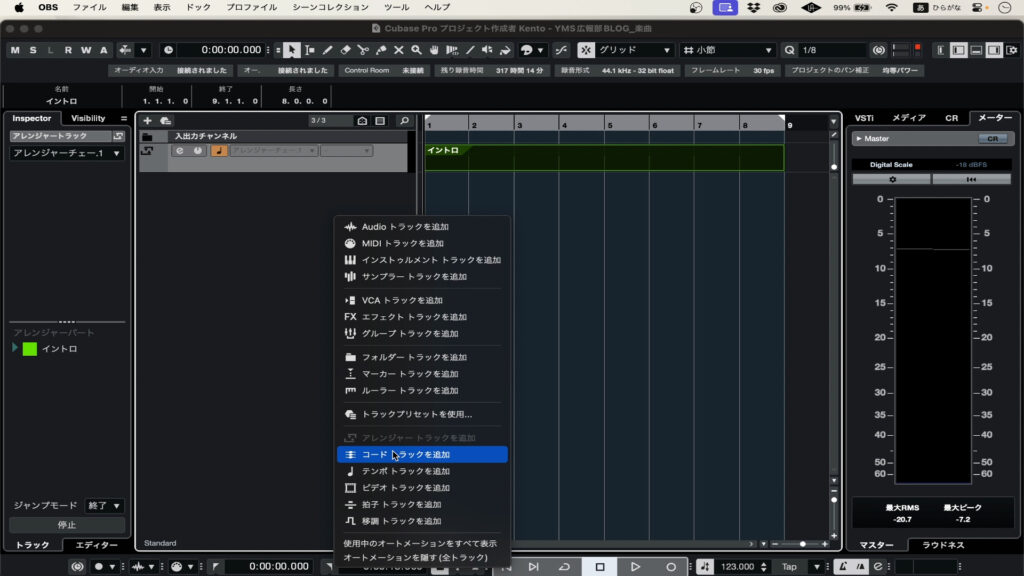Select the Range Selection tool
The height and width of the screenshot is (576, 1024).
click(310, 50)
